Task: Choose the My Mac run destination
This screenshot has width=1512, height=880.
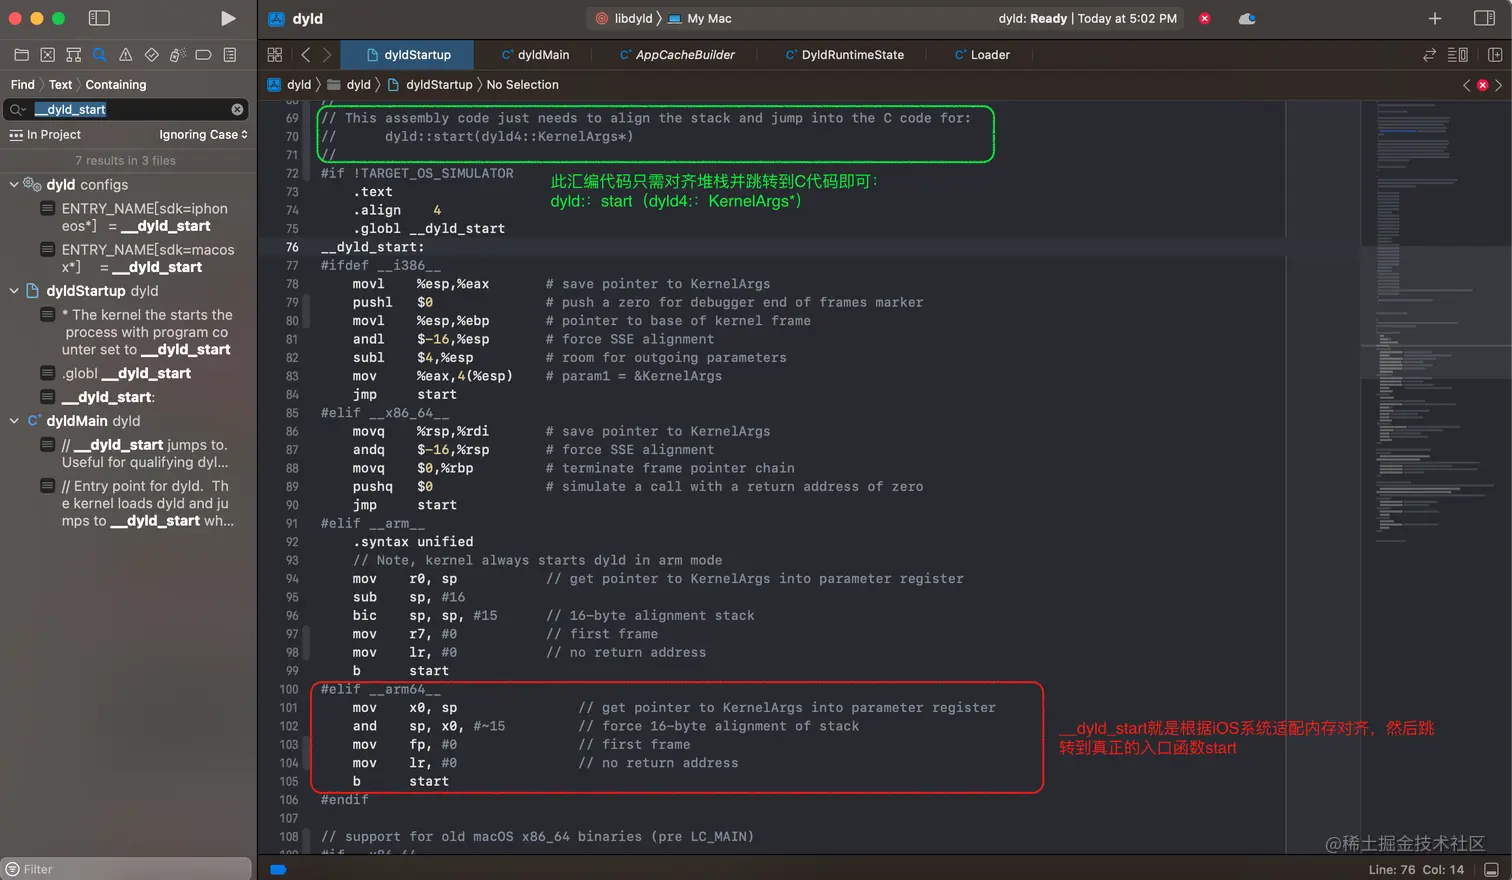Action: click(699, 18)
